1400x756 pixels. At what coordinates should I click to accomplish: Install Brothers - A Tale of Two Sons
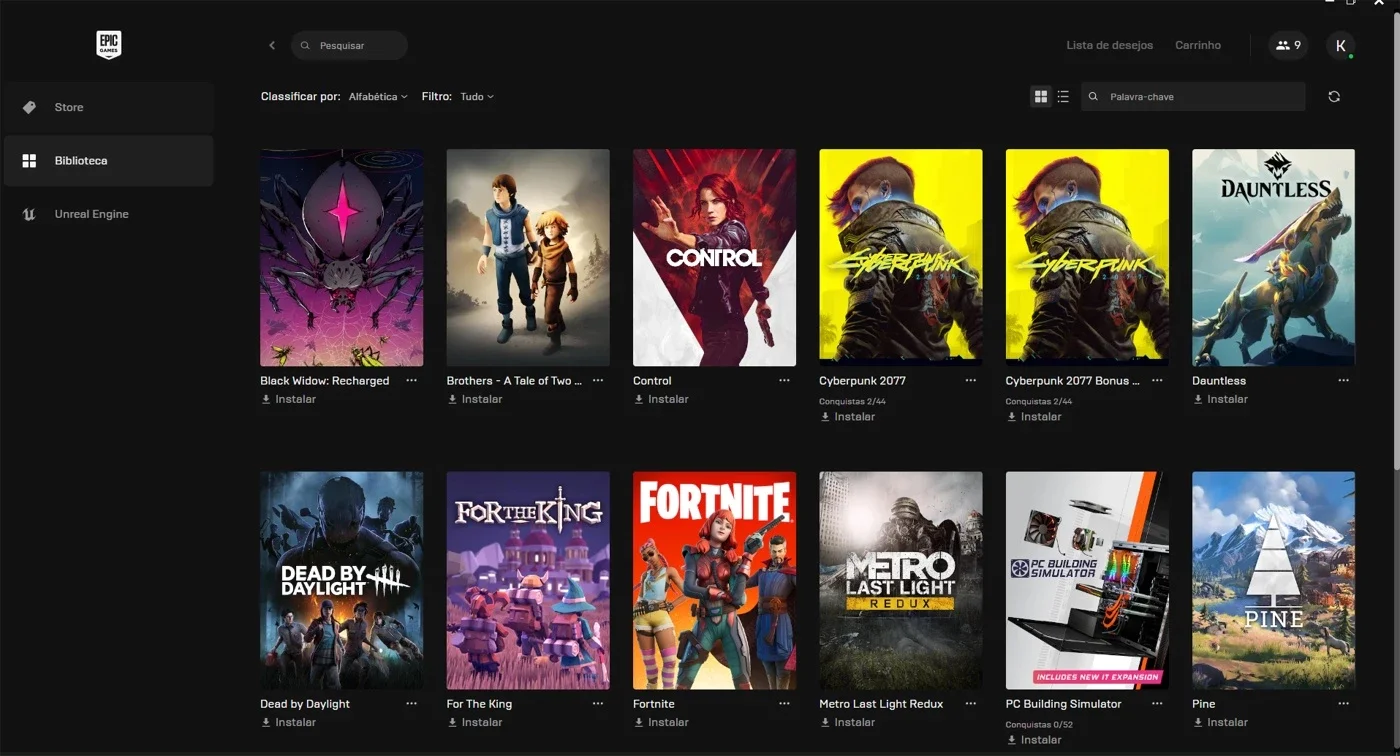[x=475, y=399]
